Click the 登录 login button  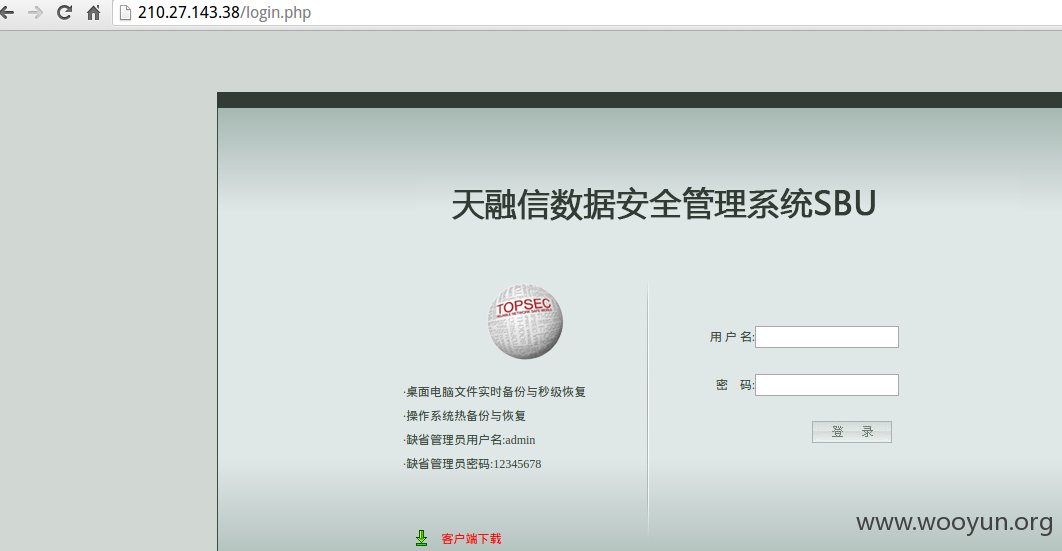pos(851,432)
